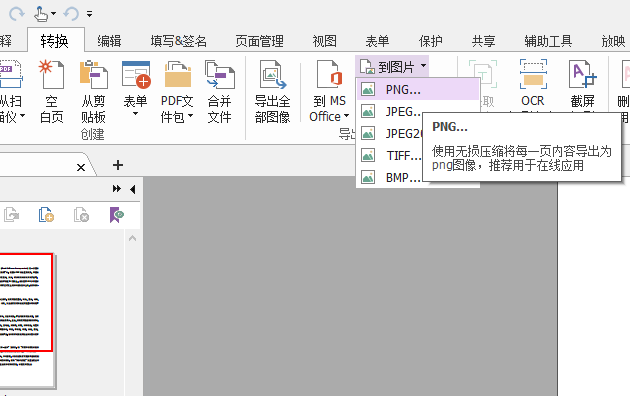Click the 到 MS Office export icon
Screen dimensions: 630x396
click(329, 75)
